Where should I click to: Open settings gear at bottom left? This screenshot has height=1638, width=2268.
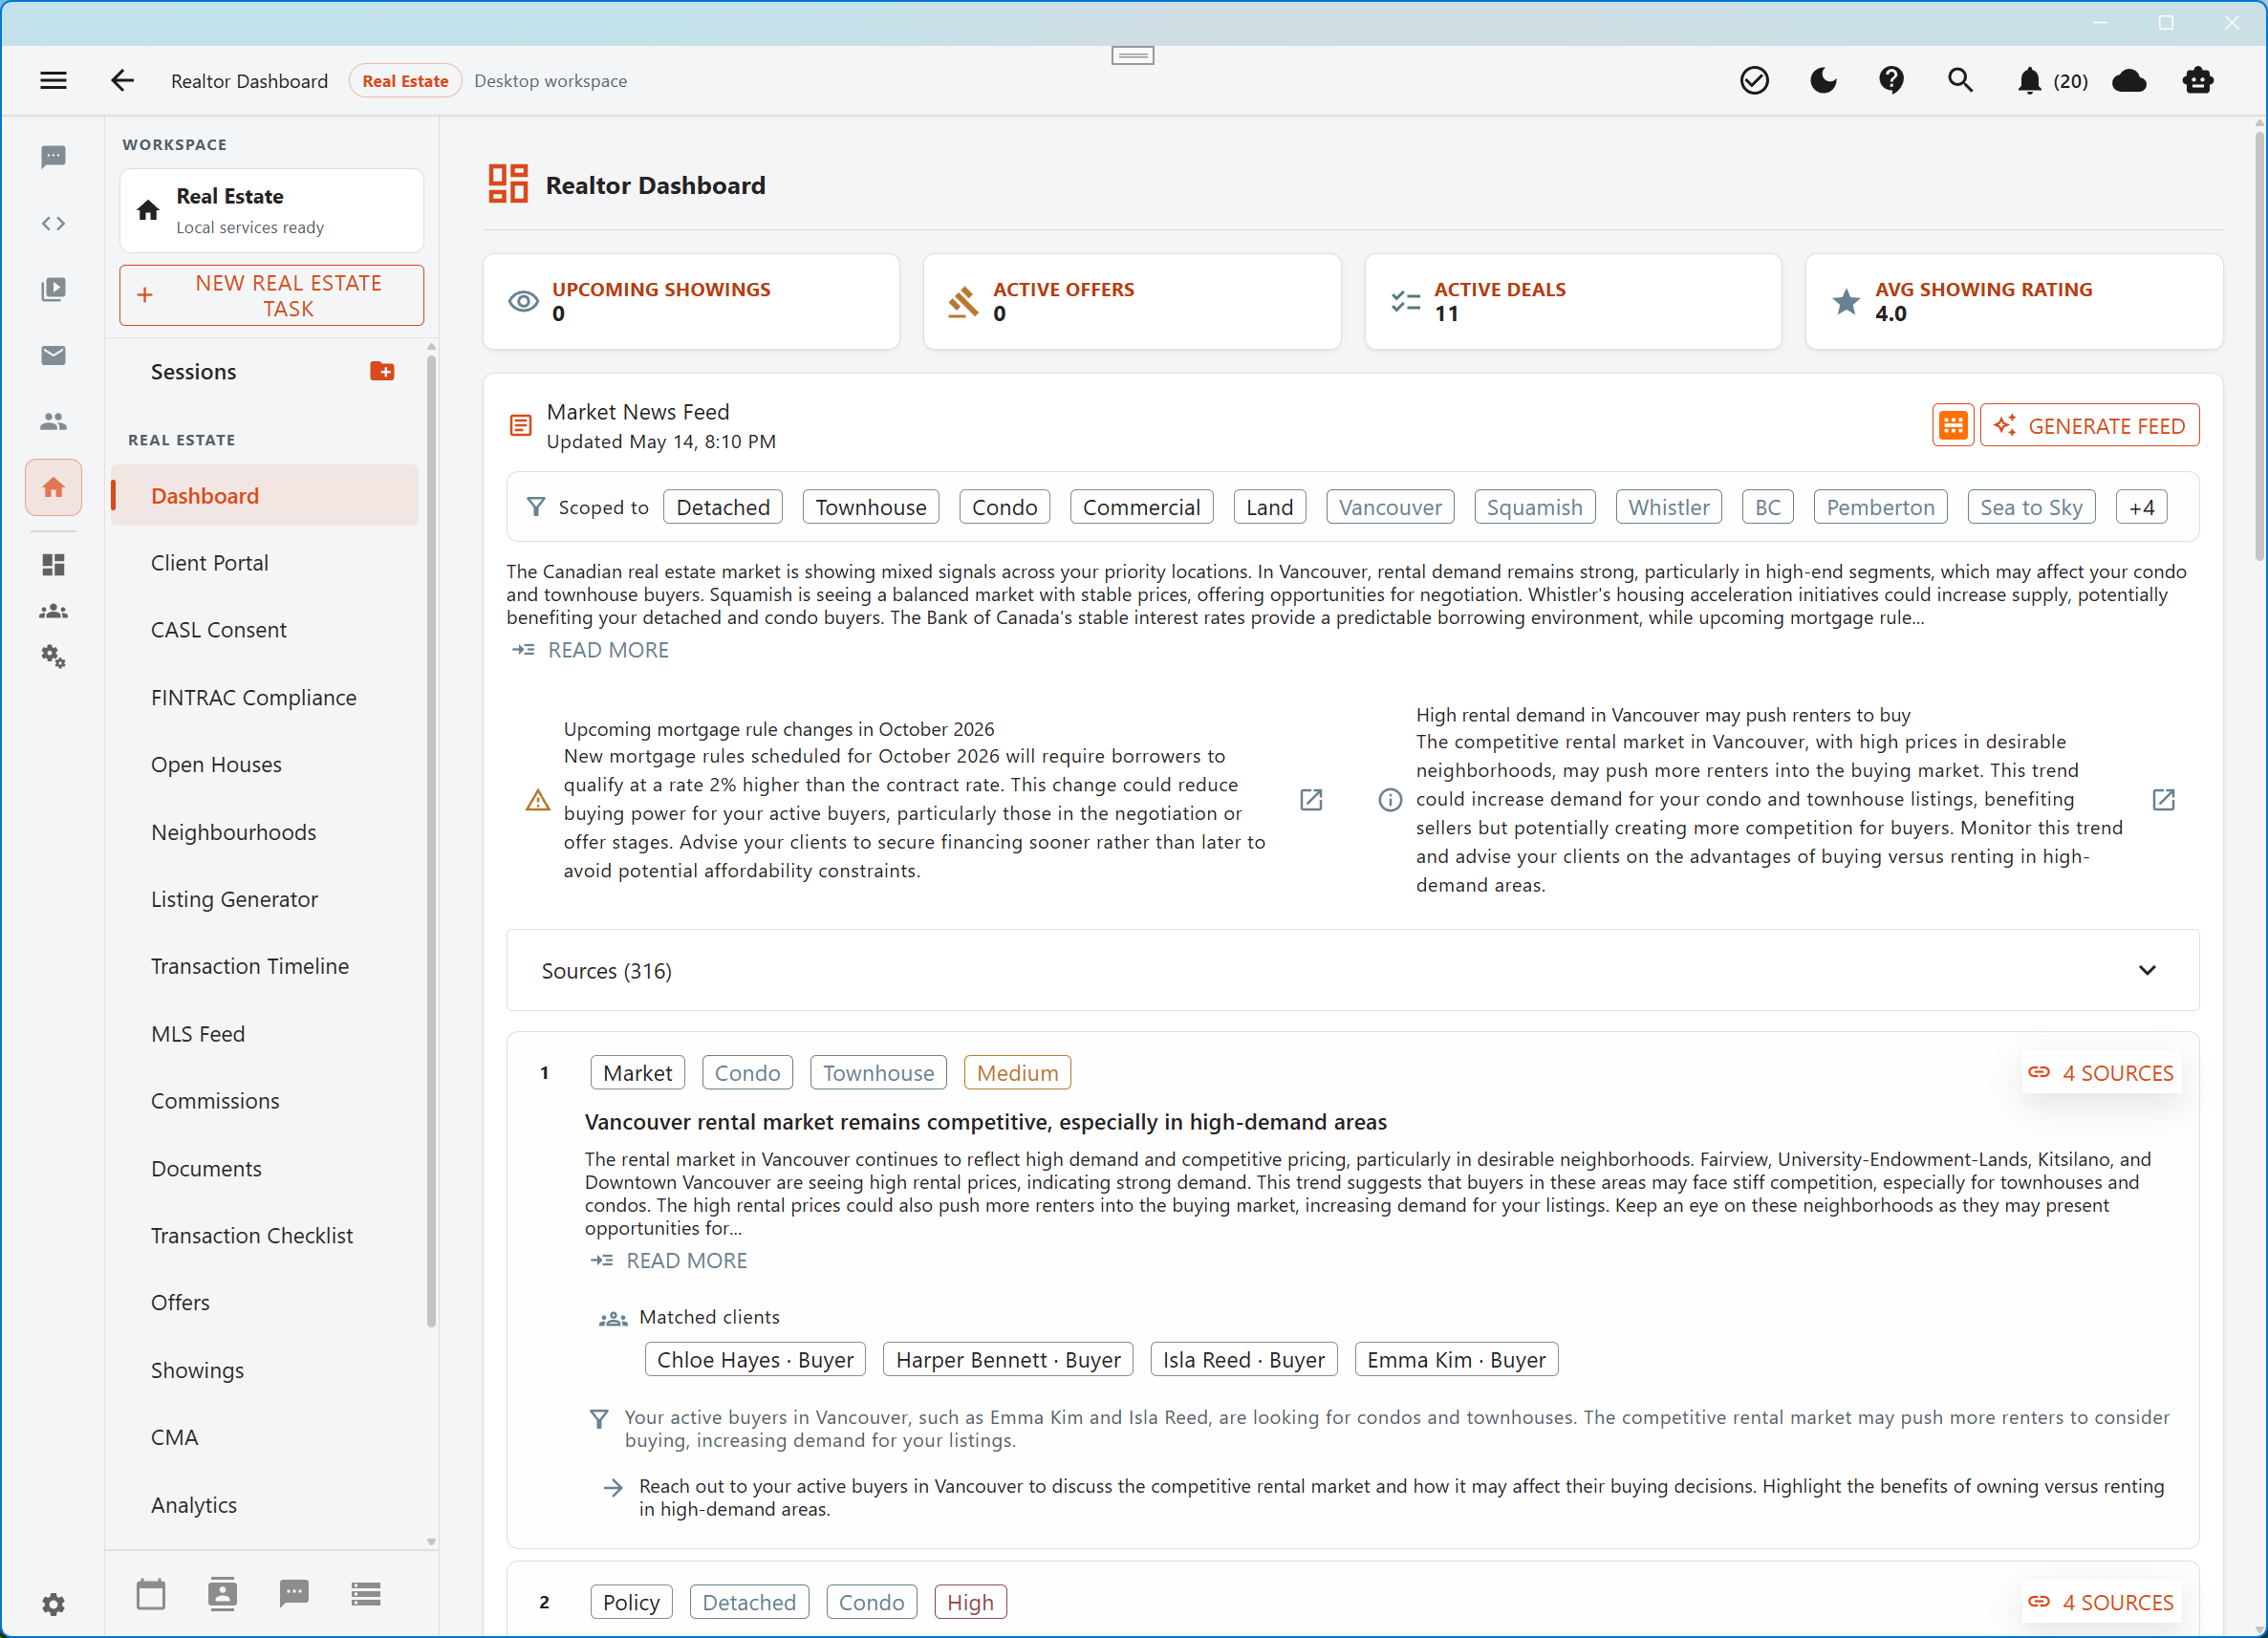tap(53, 1604)
